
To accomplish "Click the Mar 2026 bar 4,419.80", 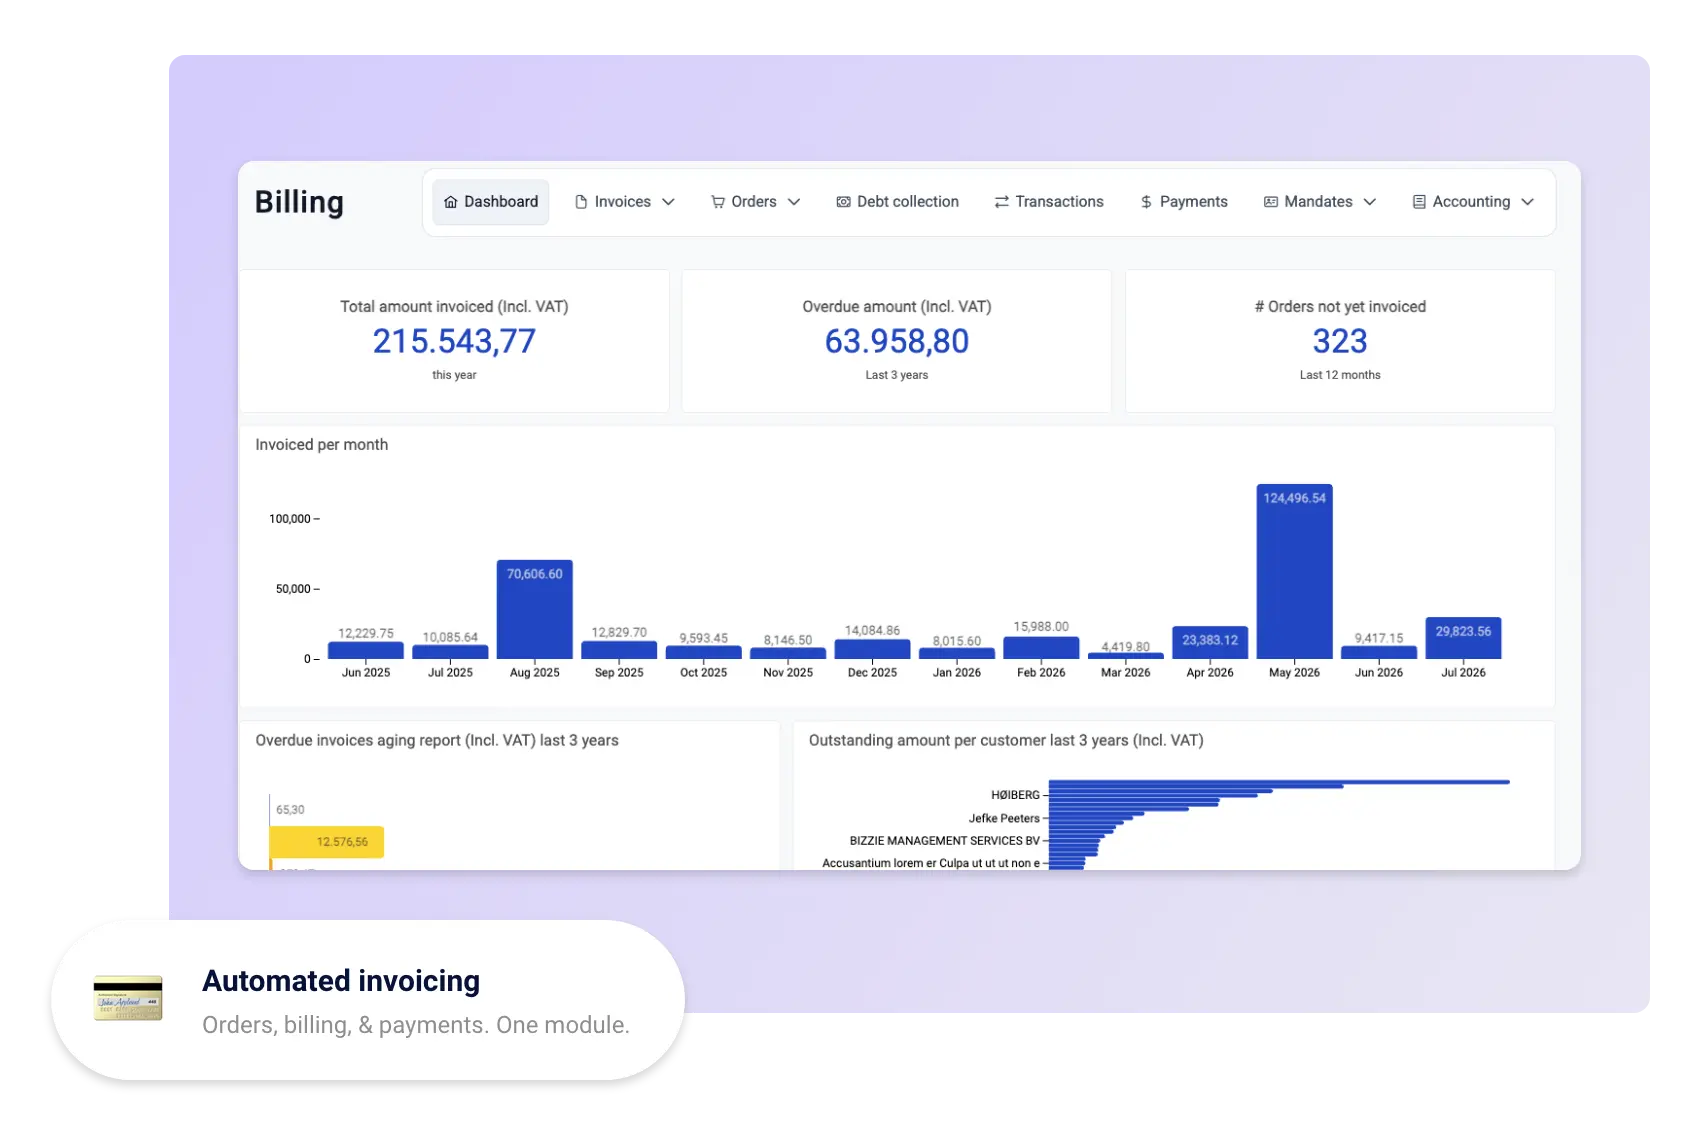I will click(x=1126, y=656).
